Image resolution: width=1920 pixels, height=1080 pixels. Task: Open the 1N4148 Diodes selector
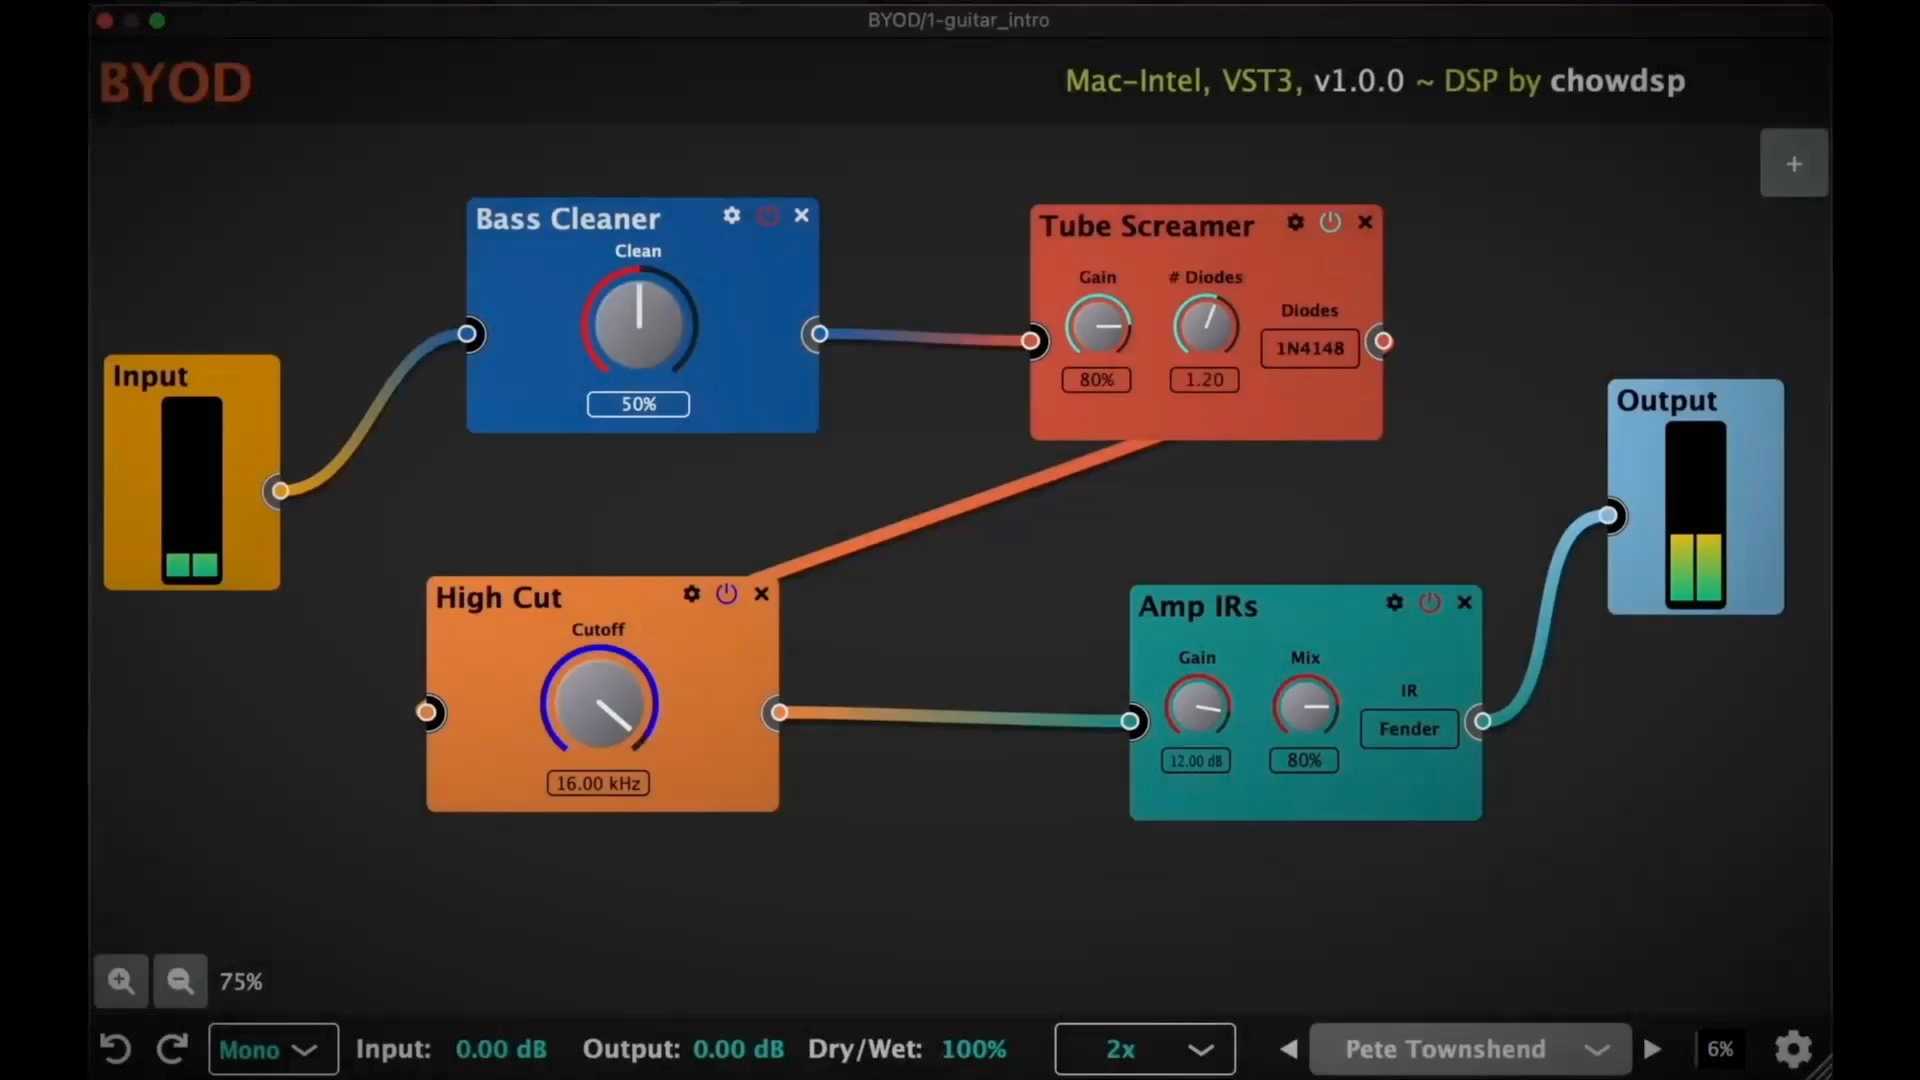click(x=1308, y=348)
